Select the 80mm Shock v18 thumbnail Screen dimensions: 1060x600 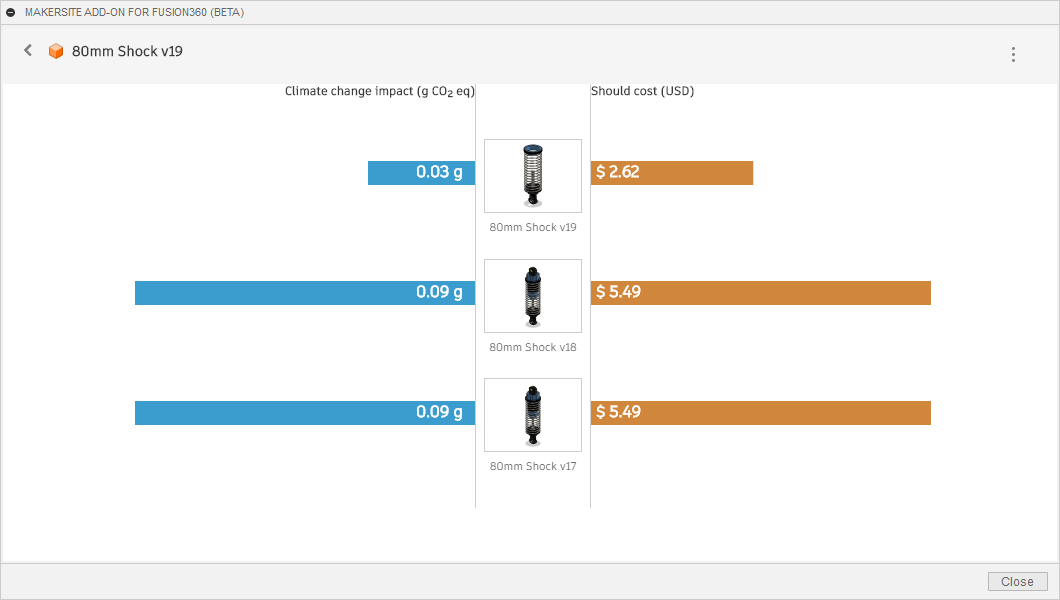533,296
